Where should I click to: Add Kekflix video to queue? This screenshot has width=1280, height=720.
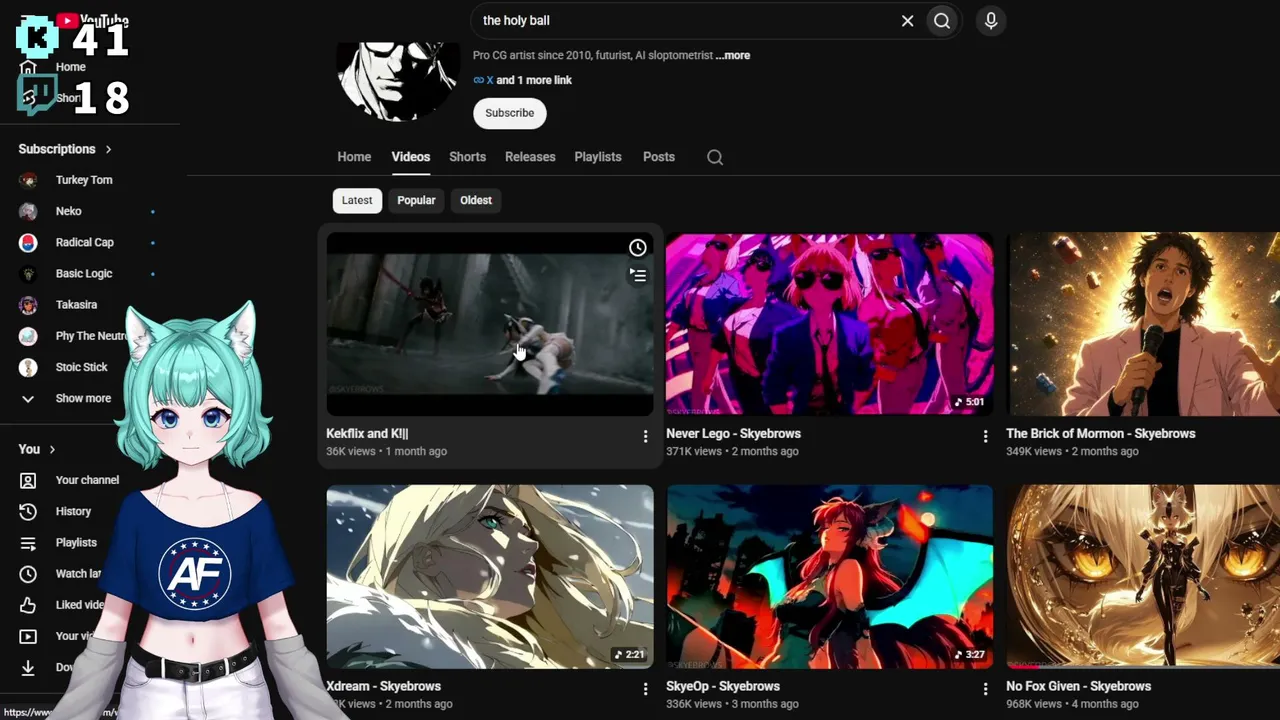[x=638, y=275]
